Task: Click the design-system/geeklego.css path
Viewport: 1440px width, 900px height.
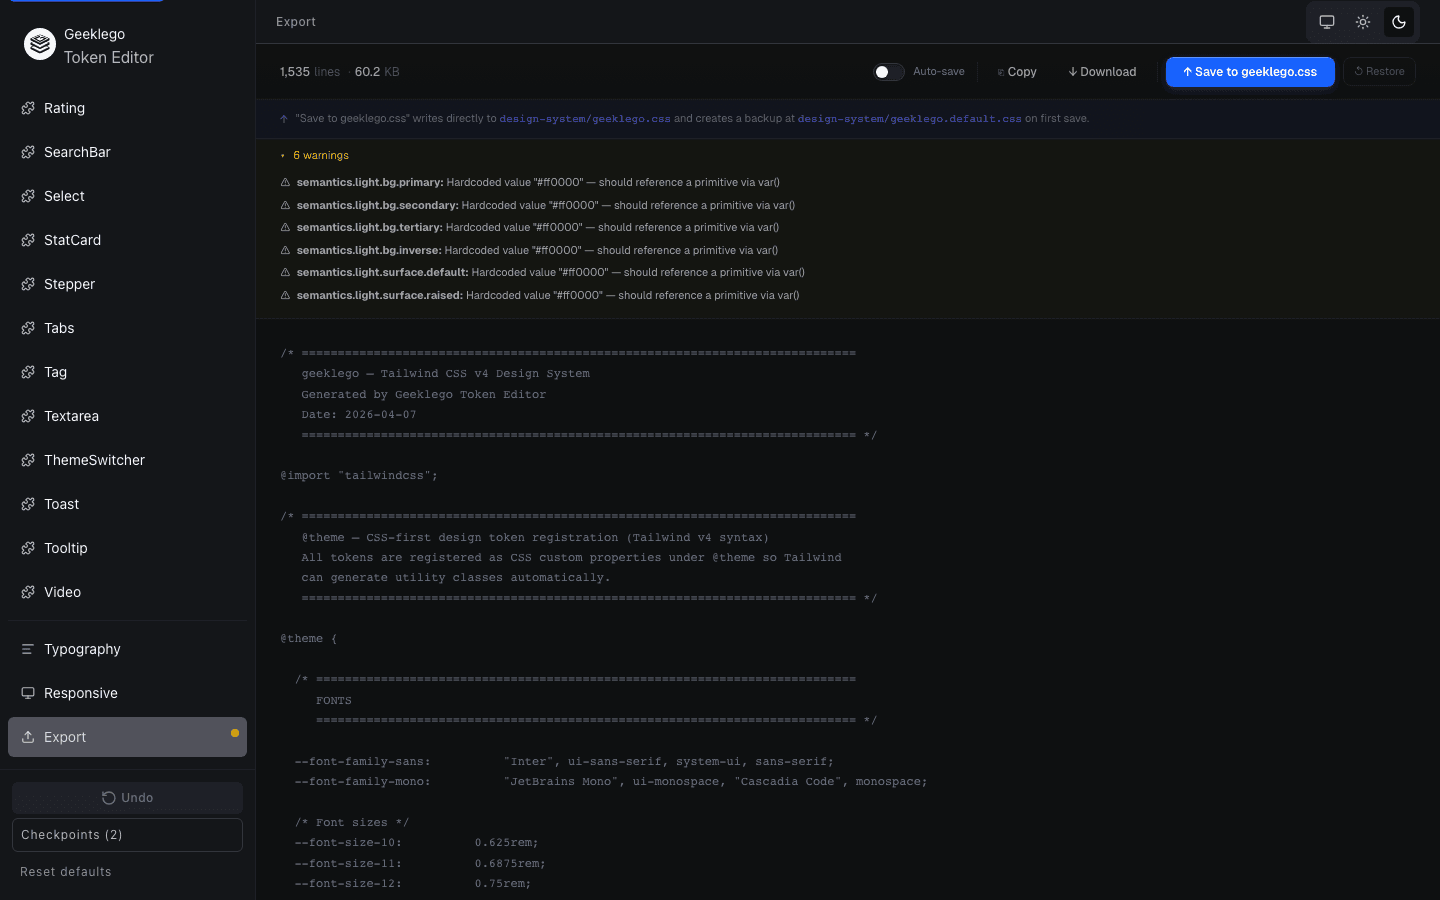Action: [585, 118]
